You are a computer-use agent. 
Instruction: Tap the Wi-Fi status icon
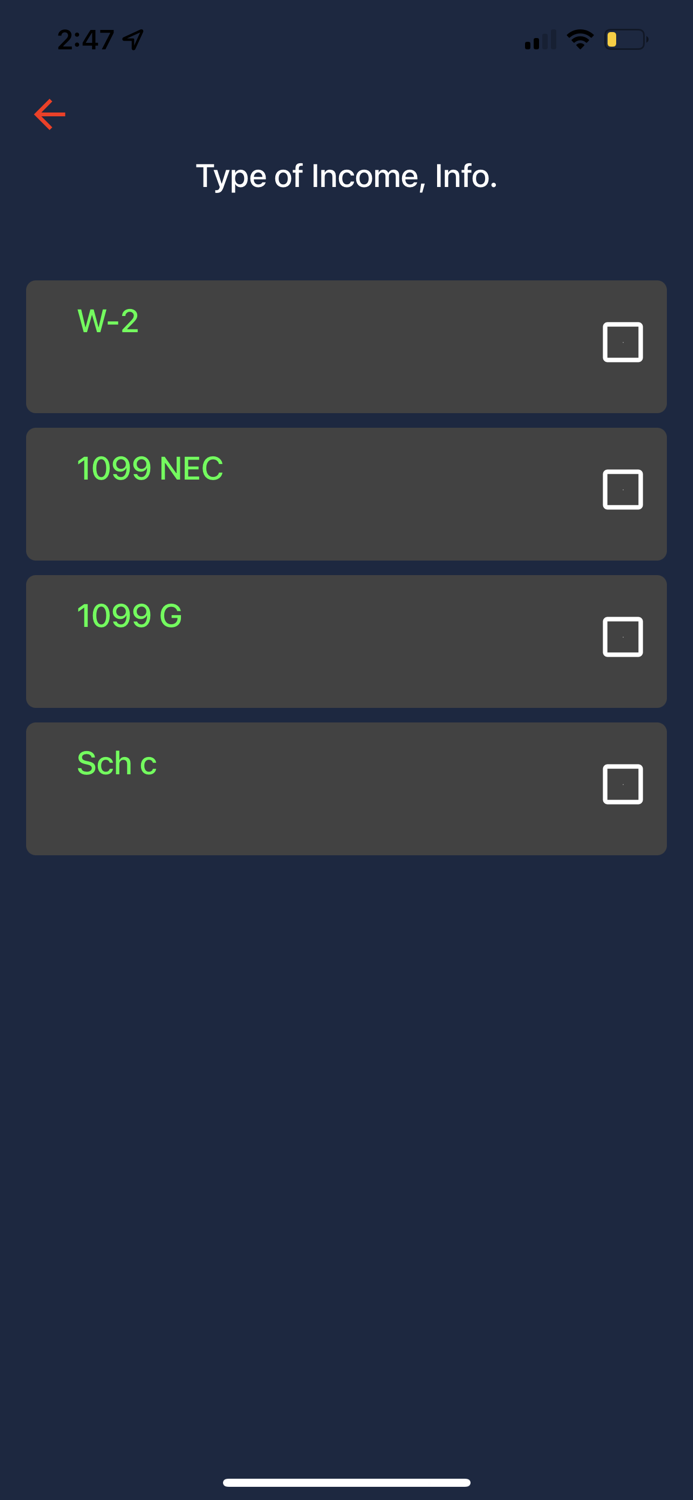click(580, 40)
